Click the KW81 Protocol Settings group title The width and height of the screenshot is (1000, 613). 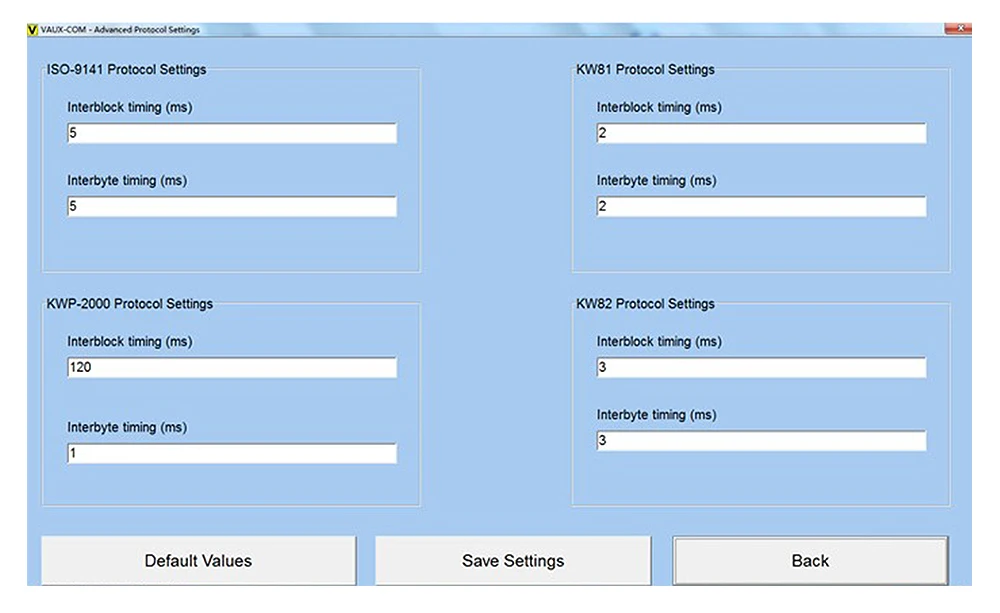click(x=646, y=70)
